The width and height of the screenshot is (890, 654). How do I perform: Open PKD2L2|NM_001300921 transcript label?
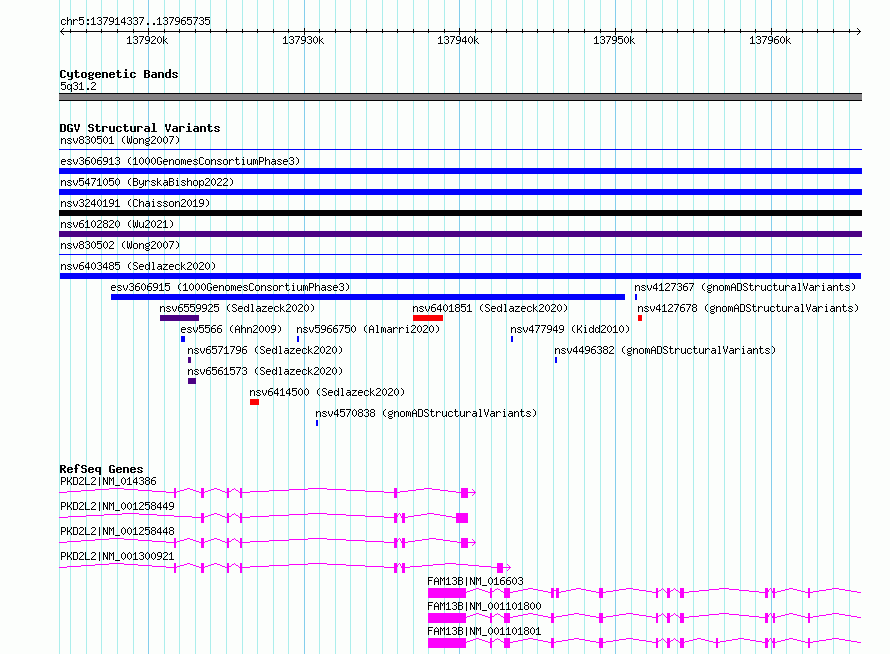pos(117,556)
